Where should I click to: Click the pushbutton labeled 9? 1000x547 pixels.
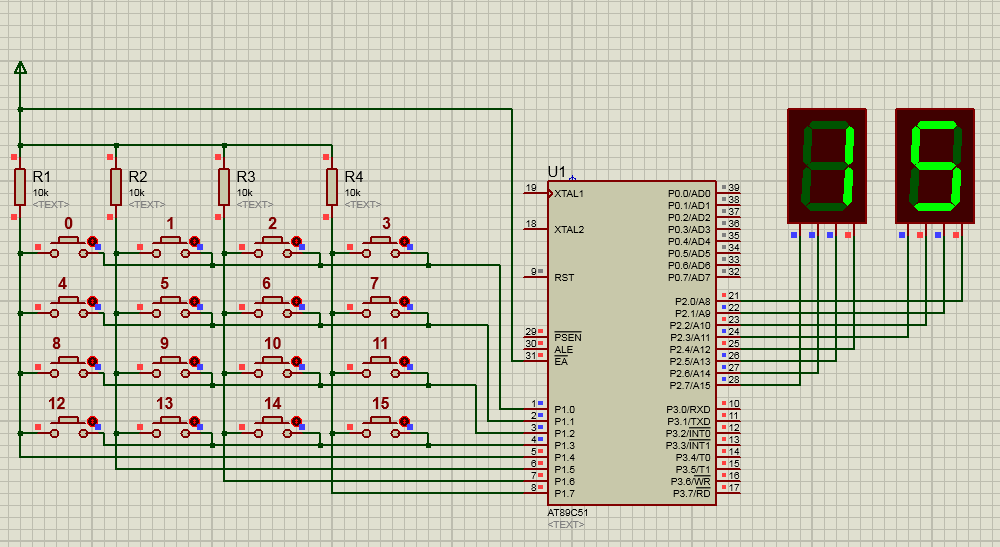[170, 367]
